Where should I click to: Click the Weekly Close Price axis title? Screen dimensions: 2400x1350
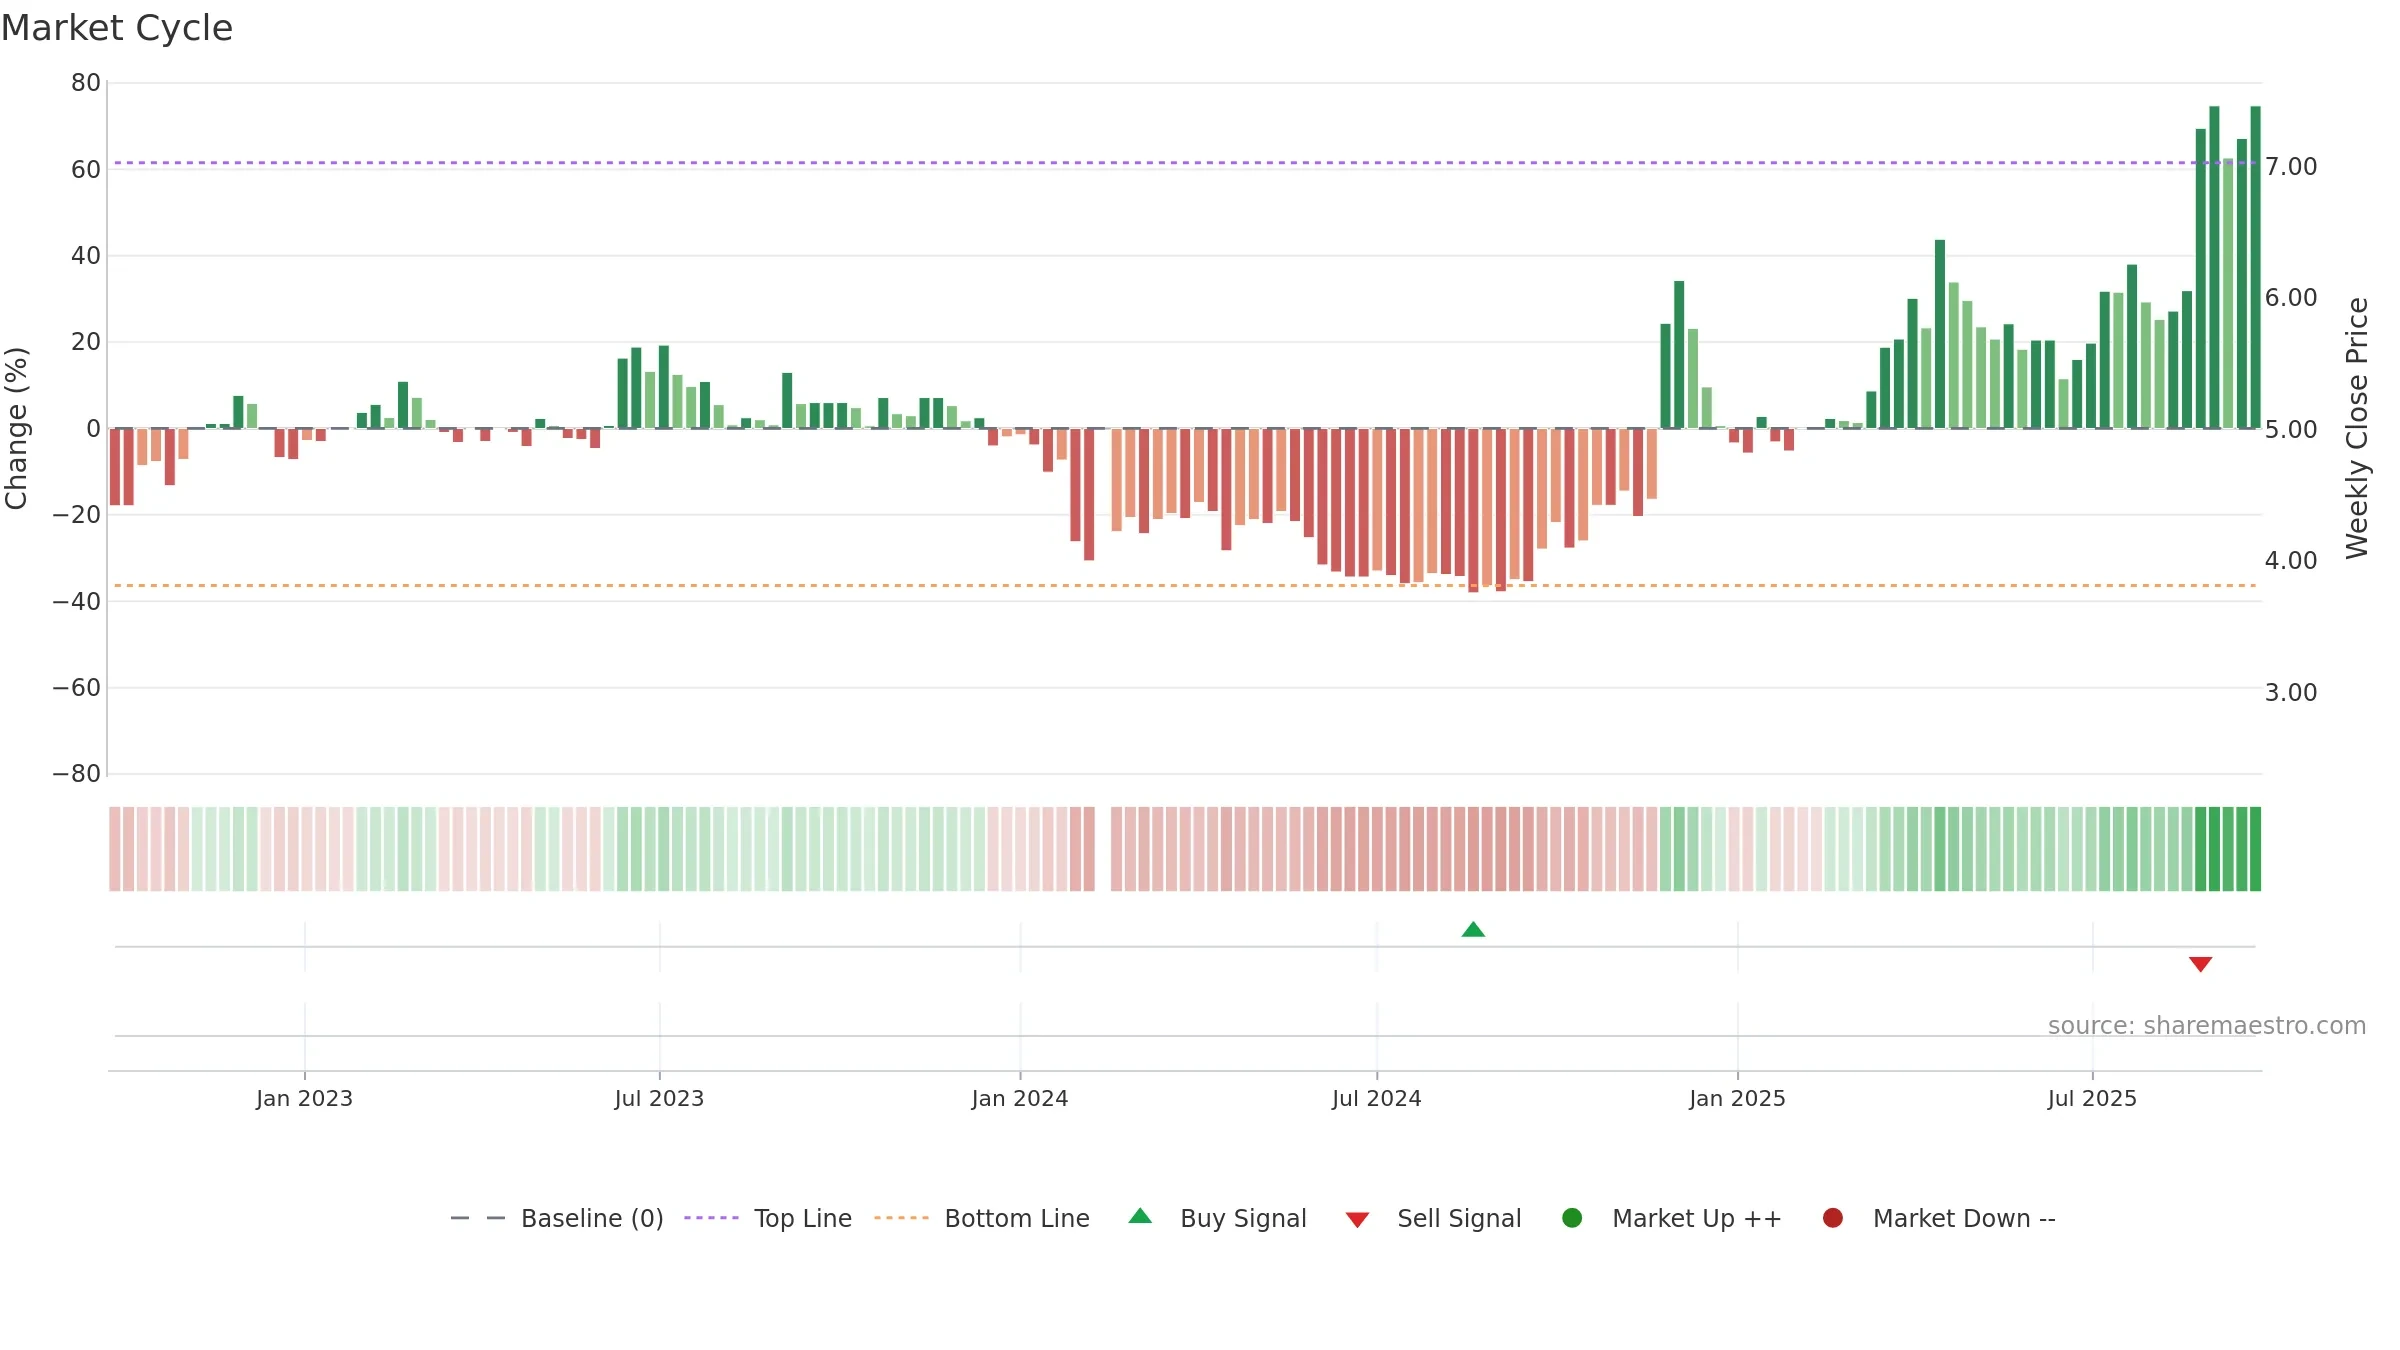(x=2357, y=428)
